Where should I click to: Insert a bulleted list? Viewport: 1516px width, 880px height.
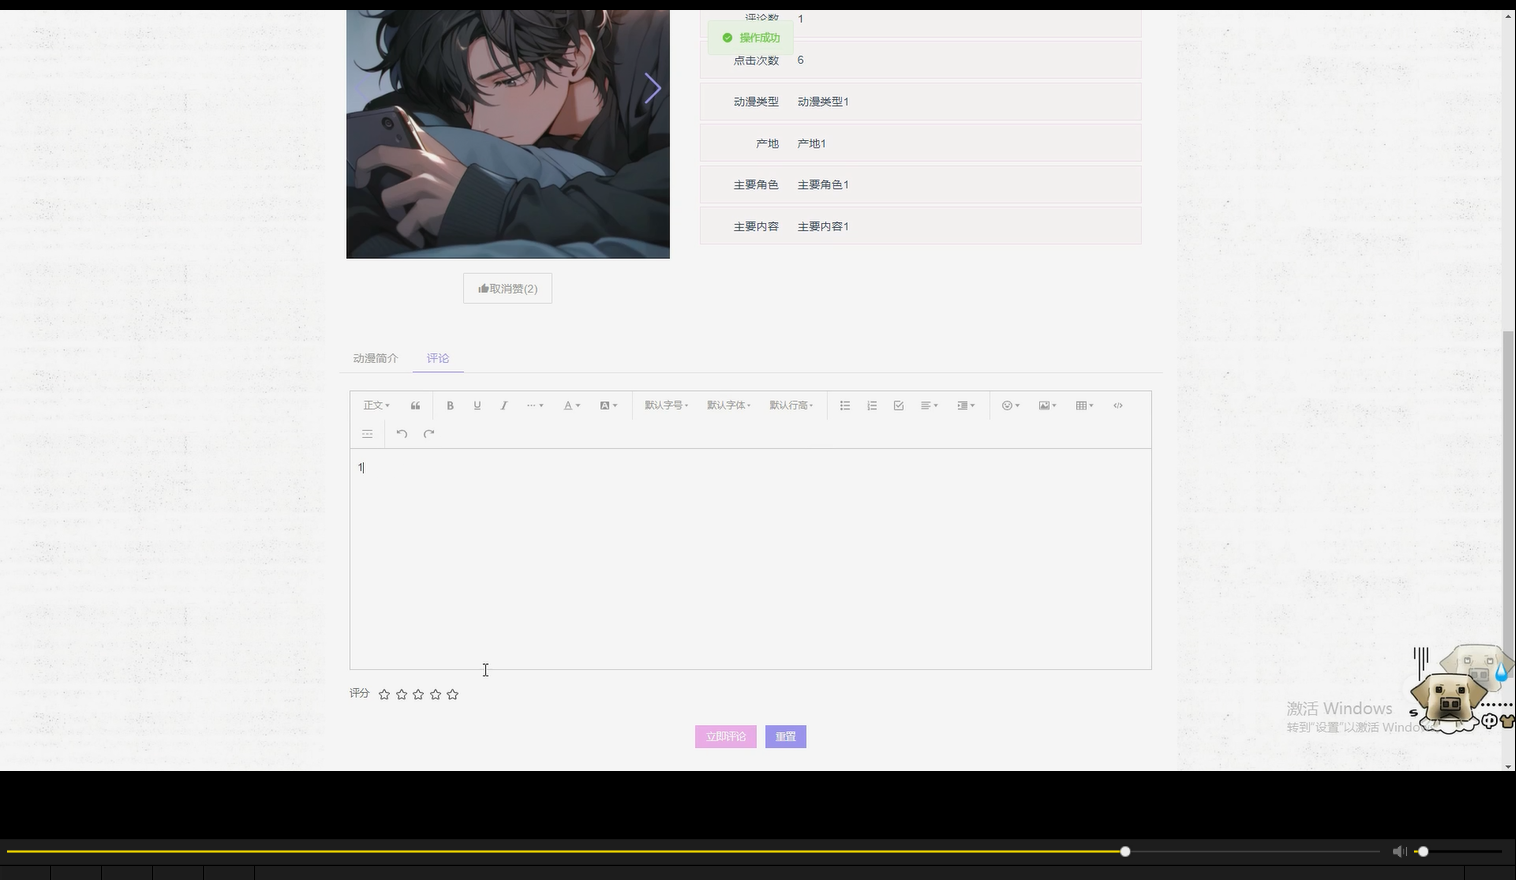click(x=845, y=405)
